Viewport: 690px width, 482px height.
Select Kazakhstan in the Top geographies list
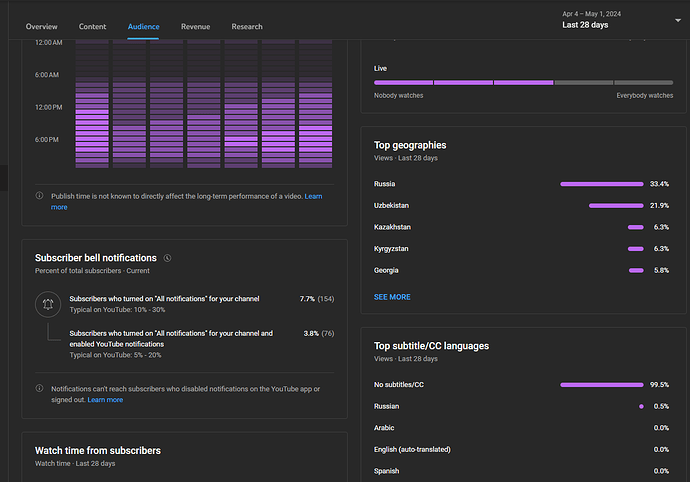tap(391, 227)
